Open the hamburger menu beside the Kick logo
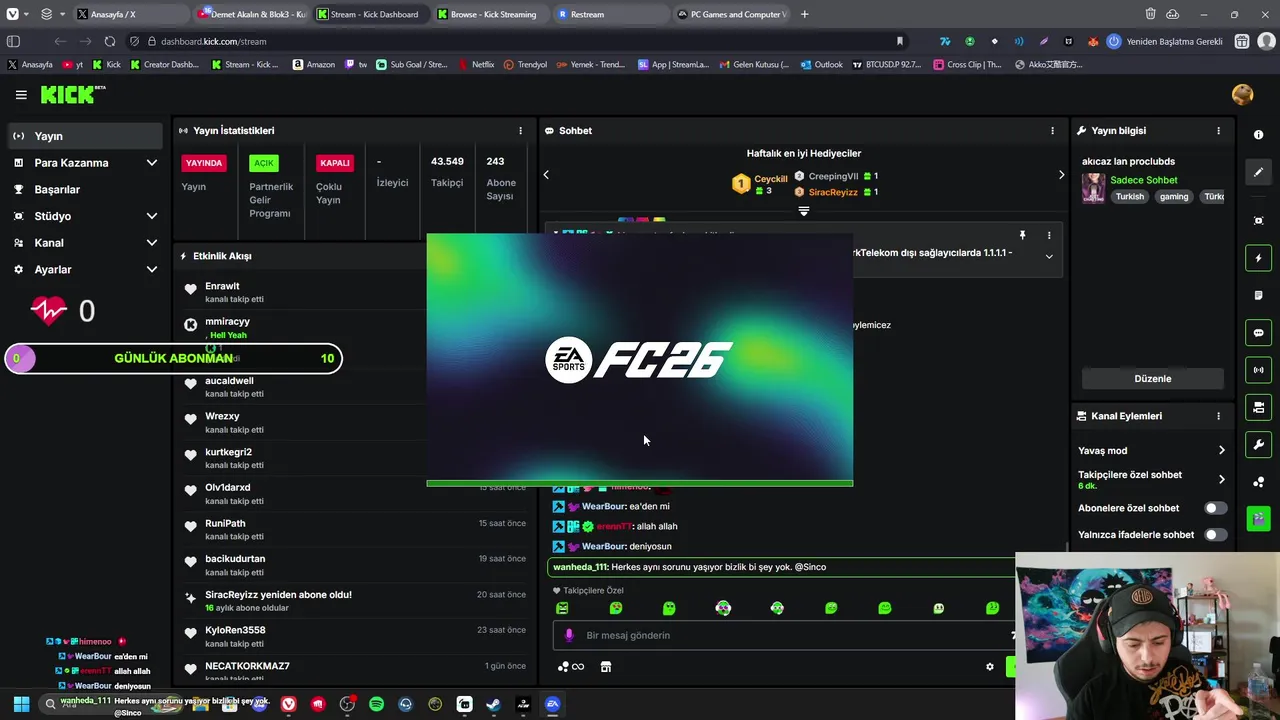This screenshot has width=1280, height=720. [21, 95]
